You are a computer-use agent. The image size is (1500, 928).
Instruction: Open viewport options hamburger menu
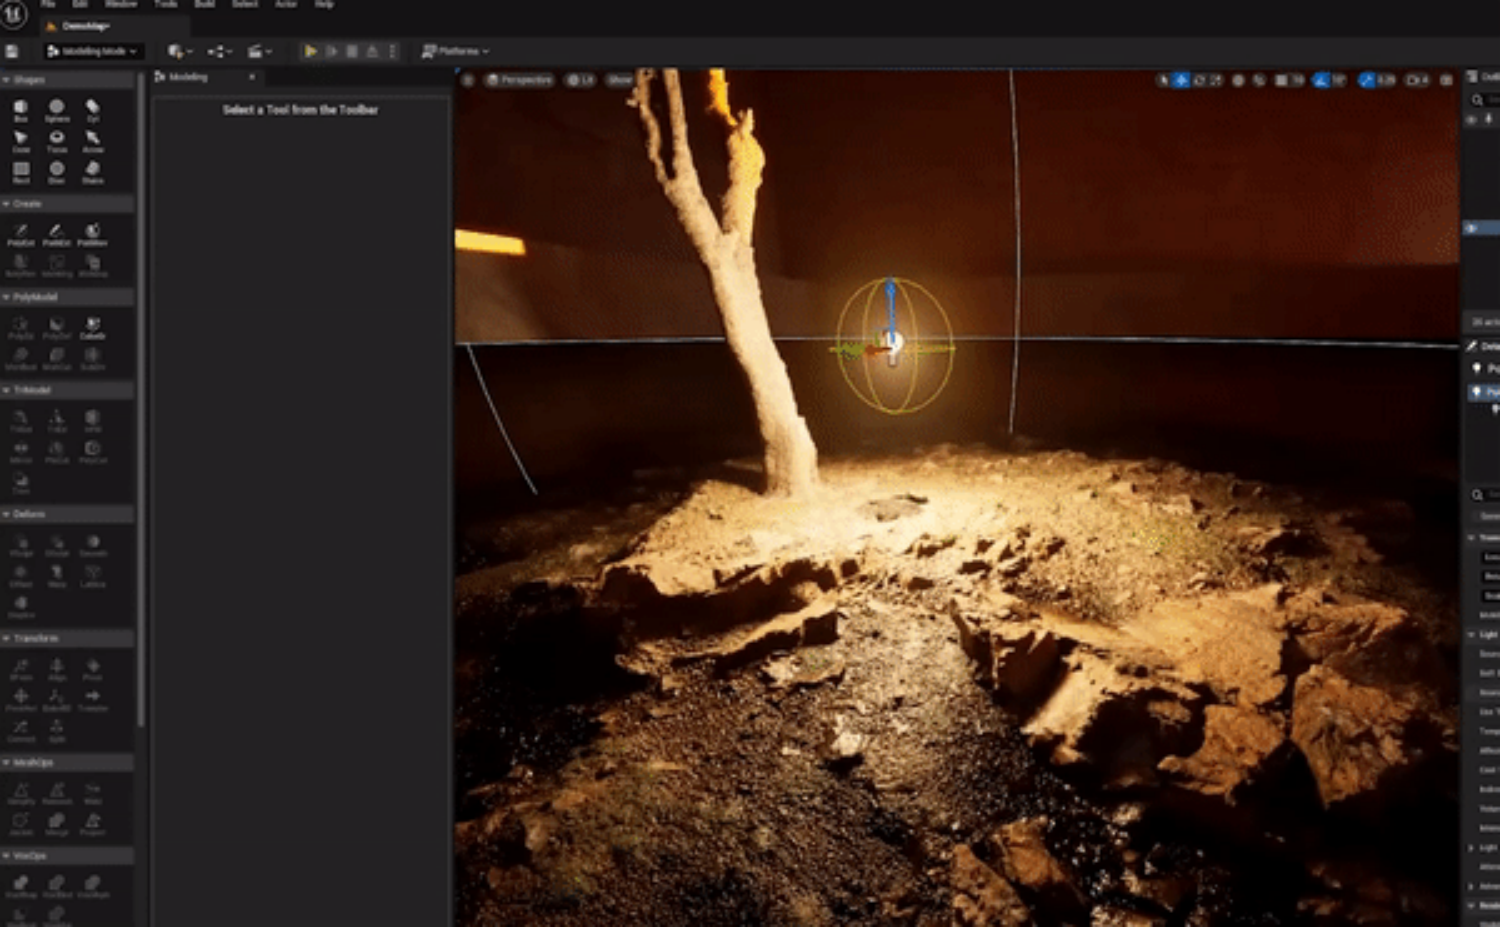[x=468, y=80]
